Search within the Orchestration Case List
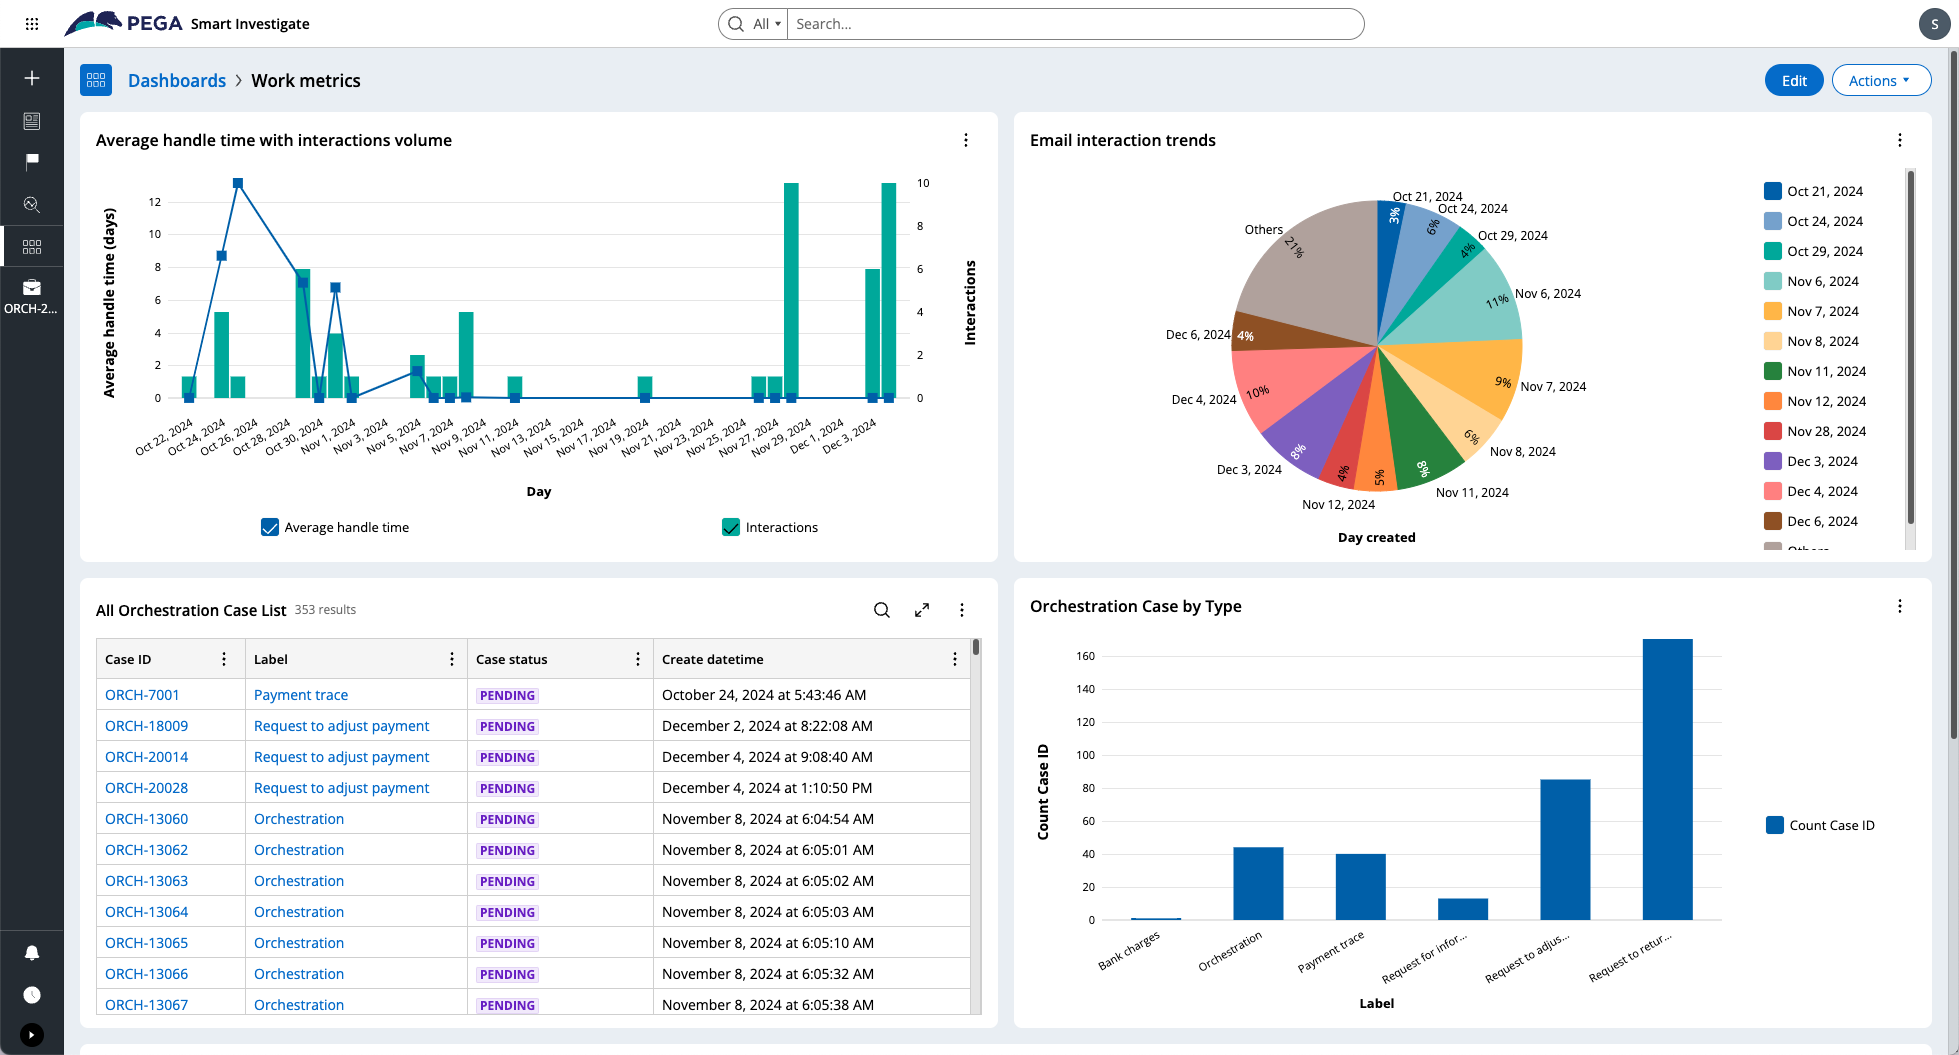Viewport: 1959px width, 1055px height. pyautogui.click(x=882, y=610)
